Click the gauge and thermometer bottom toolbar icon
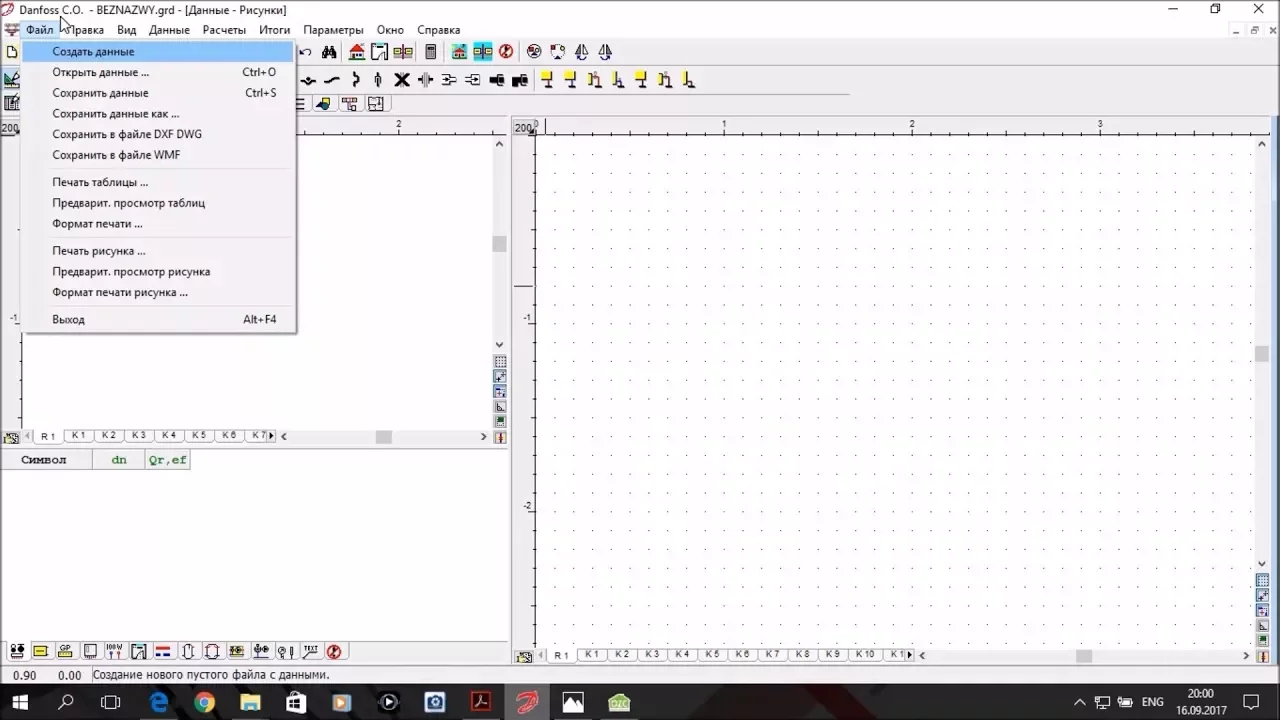Image resolution: width=1280 pixels, height=720 pixels. [285, 651]
